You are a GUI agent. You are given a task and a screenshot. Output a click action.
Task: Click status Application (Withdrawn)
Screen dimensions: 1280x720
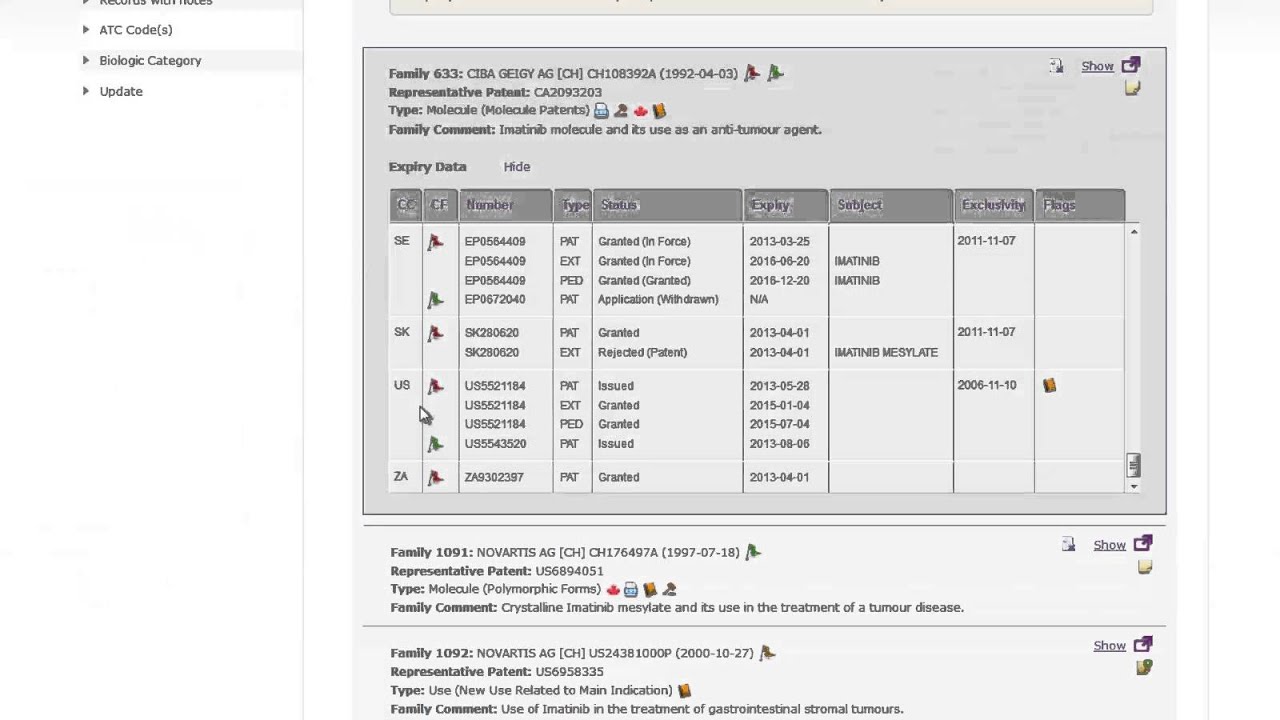point(658,300)
